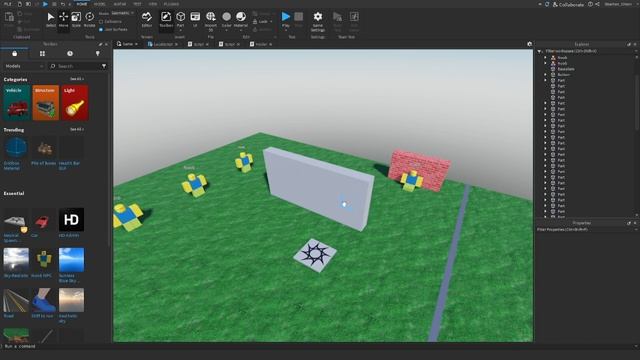The image size is (640, 360).
Task: Expand the first Noob model in Explorer
Action: (545, 58)
